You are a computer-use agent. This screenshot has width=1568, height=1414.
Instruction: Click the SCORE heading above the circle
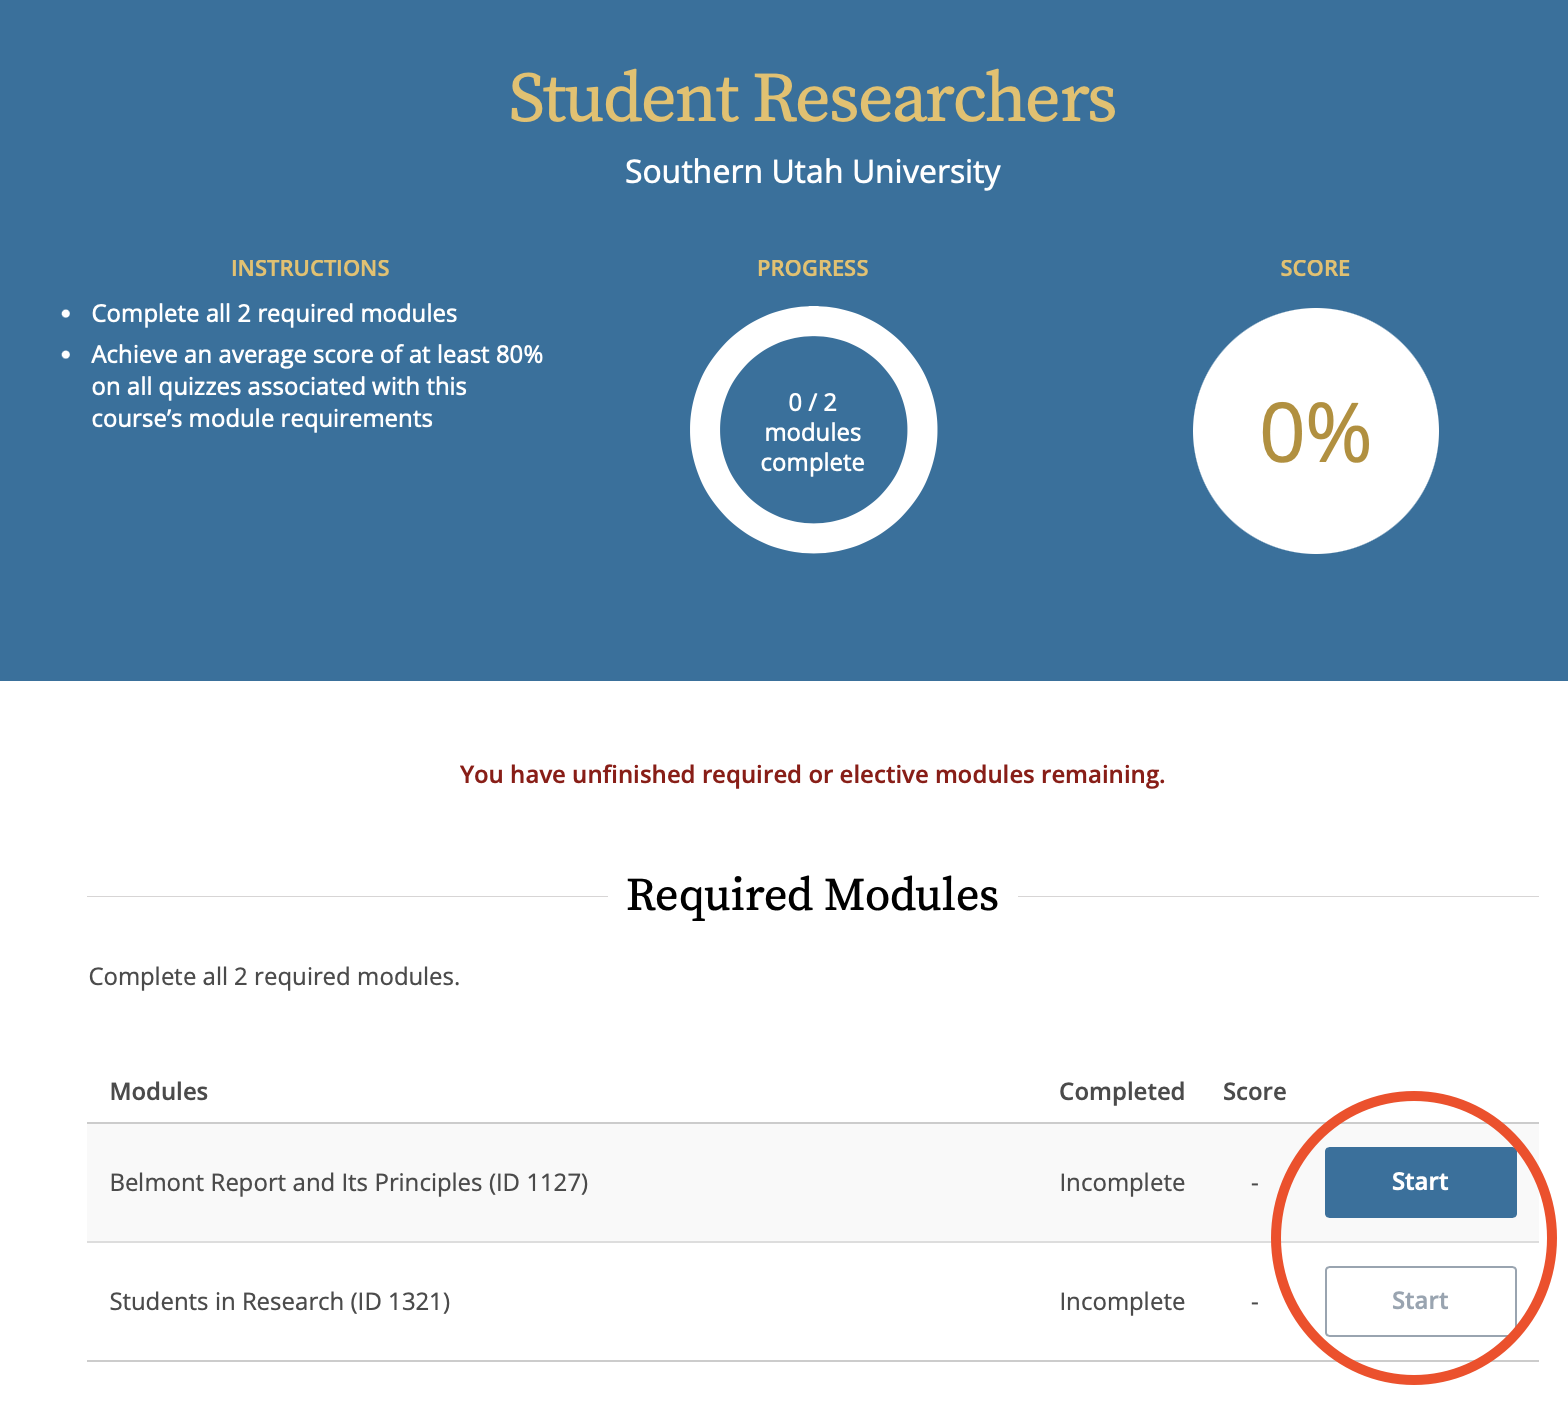tap(1315, 268)
